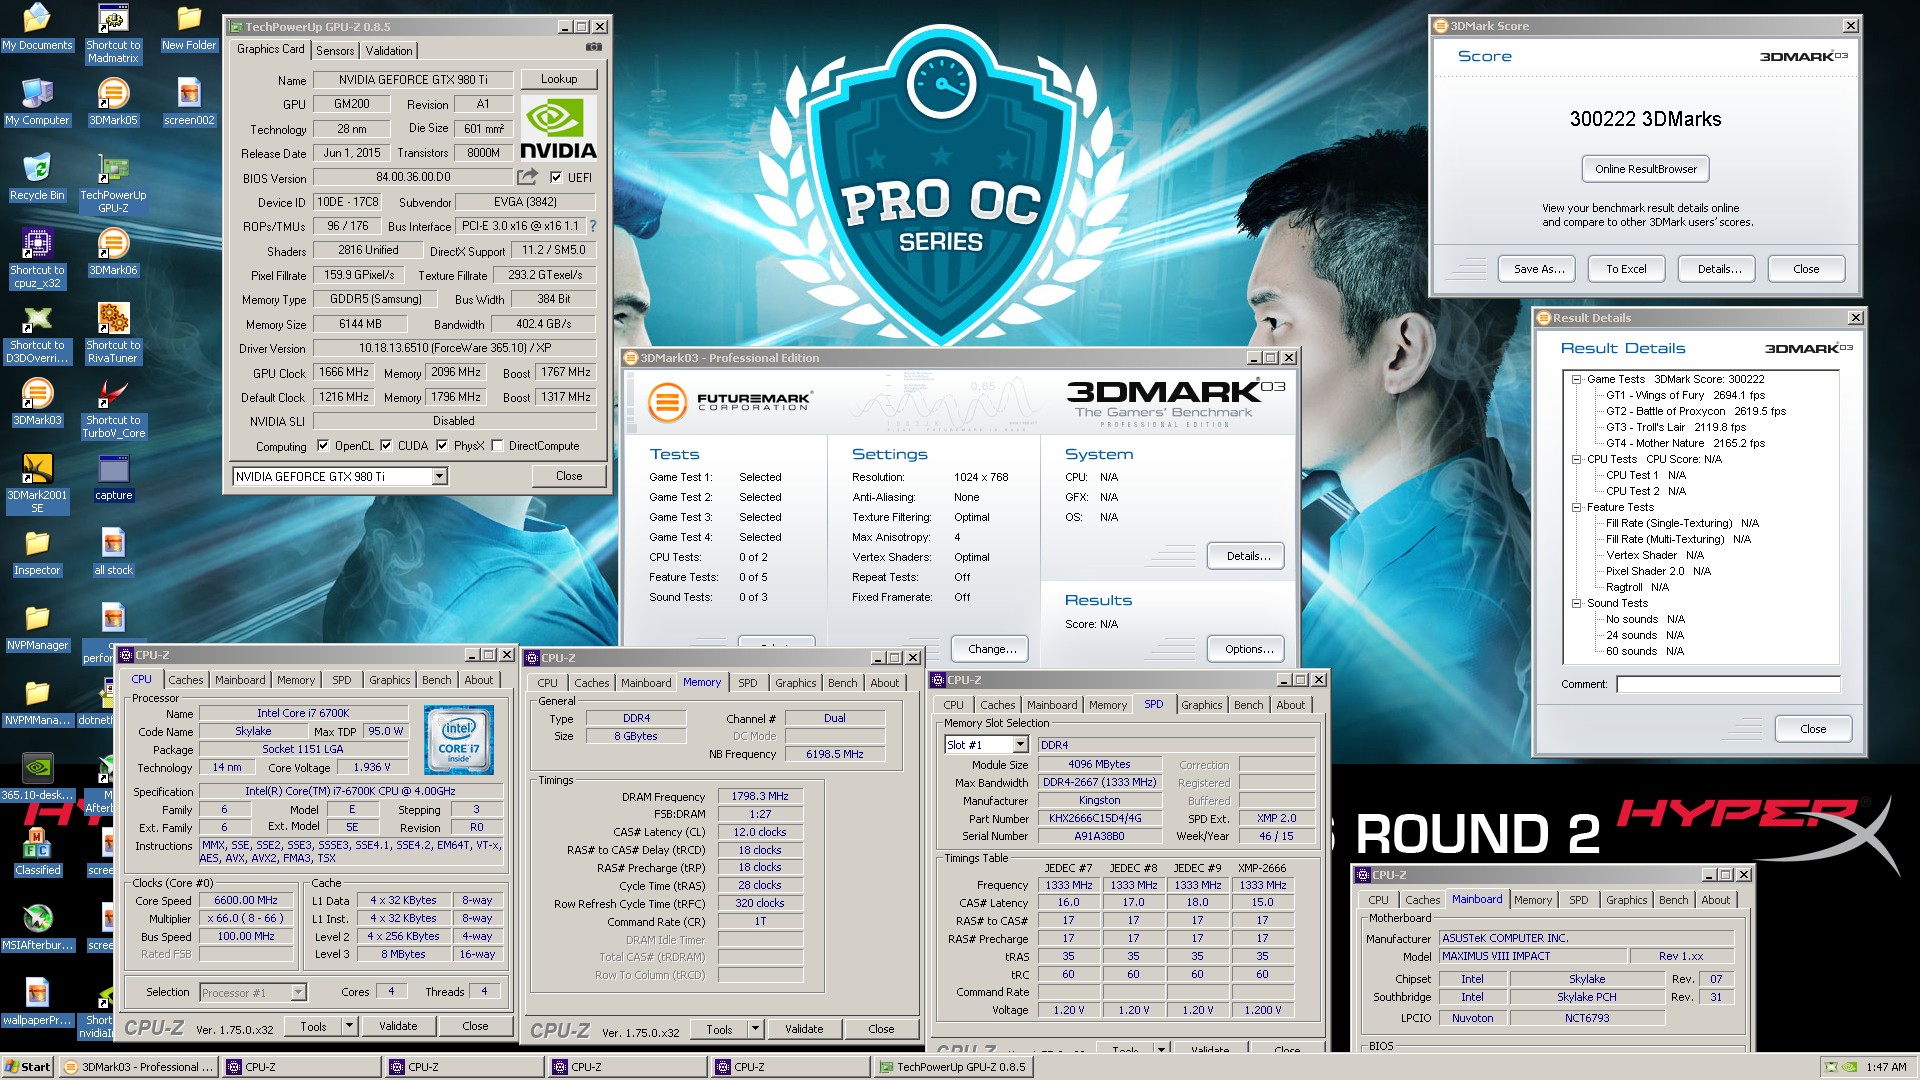Viewport: 1920px width, 1080px height.
Task: Click the Bus Interface question mark icon
Action: pyautogui.click(x=593, y=226)
